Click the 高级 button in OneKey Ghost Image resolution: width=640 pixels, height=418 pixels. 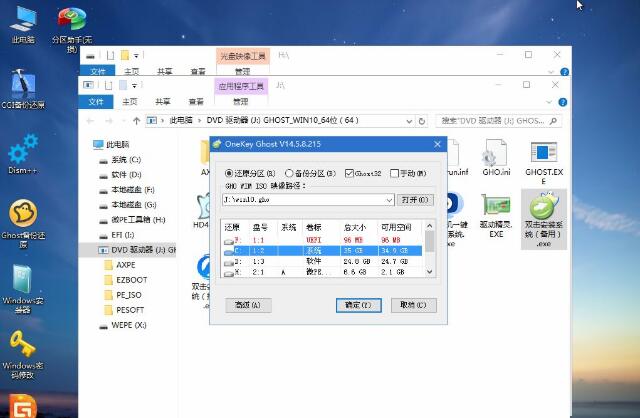click(x=246, y=304)
